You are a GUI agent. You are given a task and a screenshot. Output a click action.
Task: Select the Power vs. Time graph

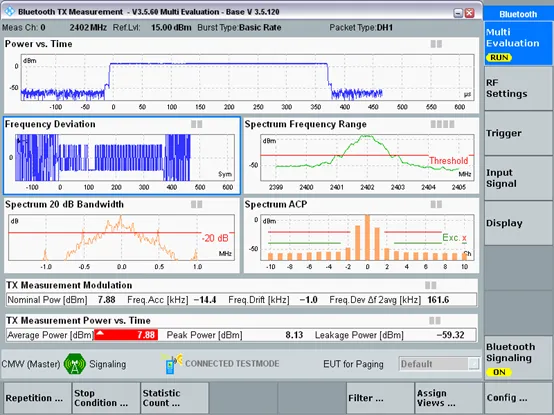tap(247, 77)
